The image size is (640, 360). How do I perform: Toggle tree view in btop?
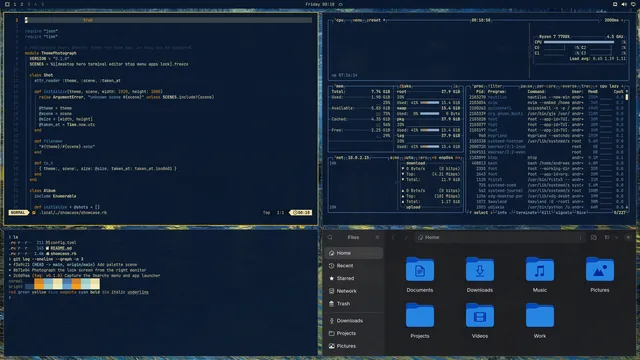coord(585,86)
